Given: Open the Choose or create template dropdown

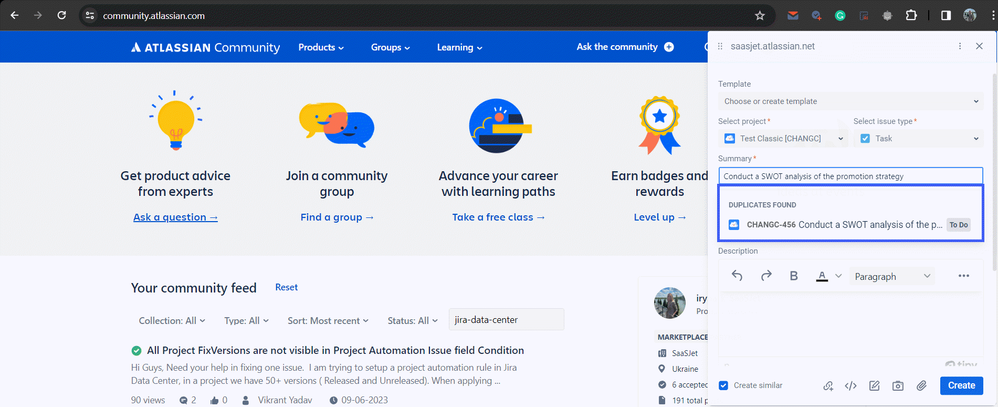Looking at the screenshot, I should [851, 101].
